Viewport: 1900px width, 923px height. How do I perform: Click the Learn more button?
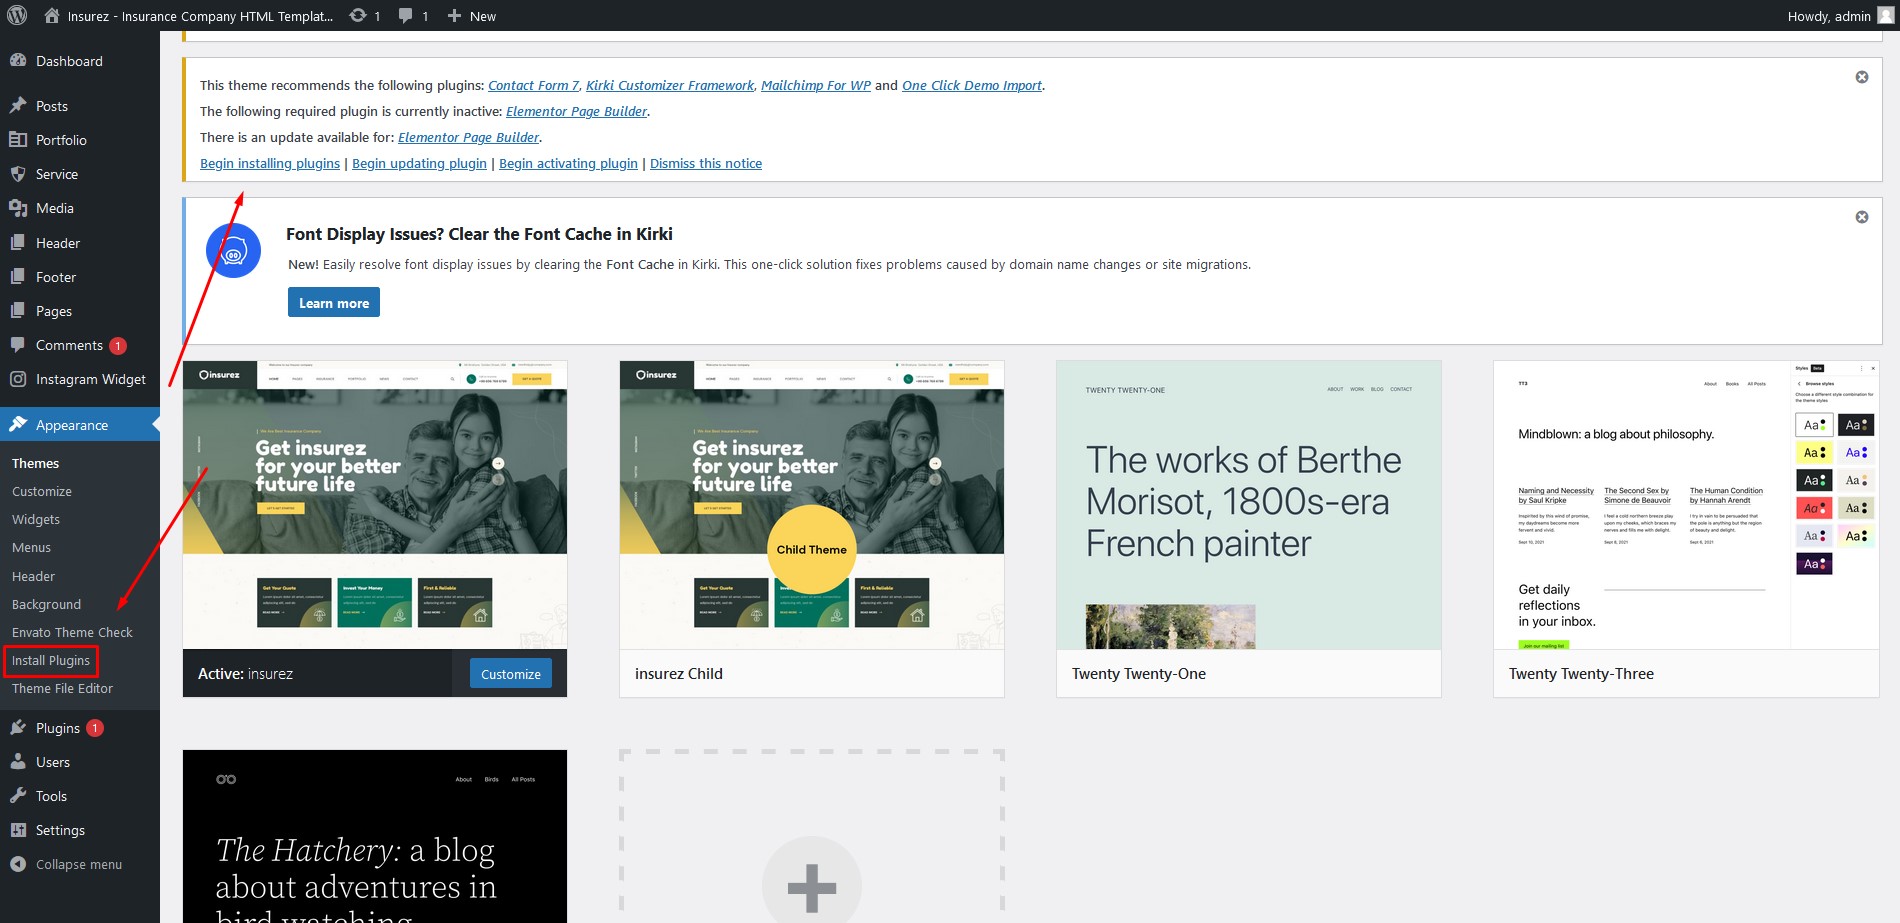334,302
